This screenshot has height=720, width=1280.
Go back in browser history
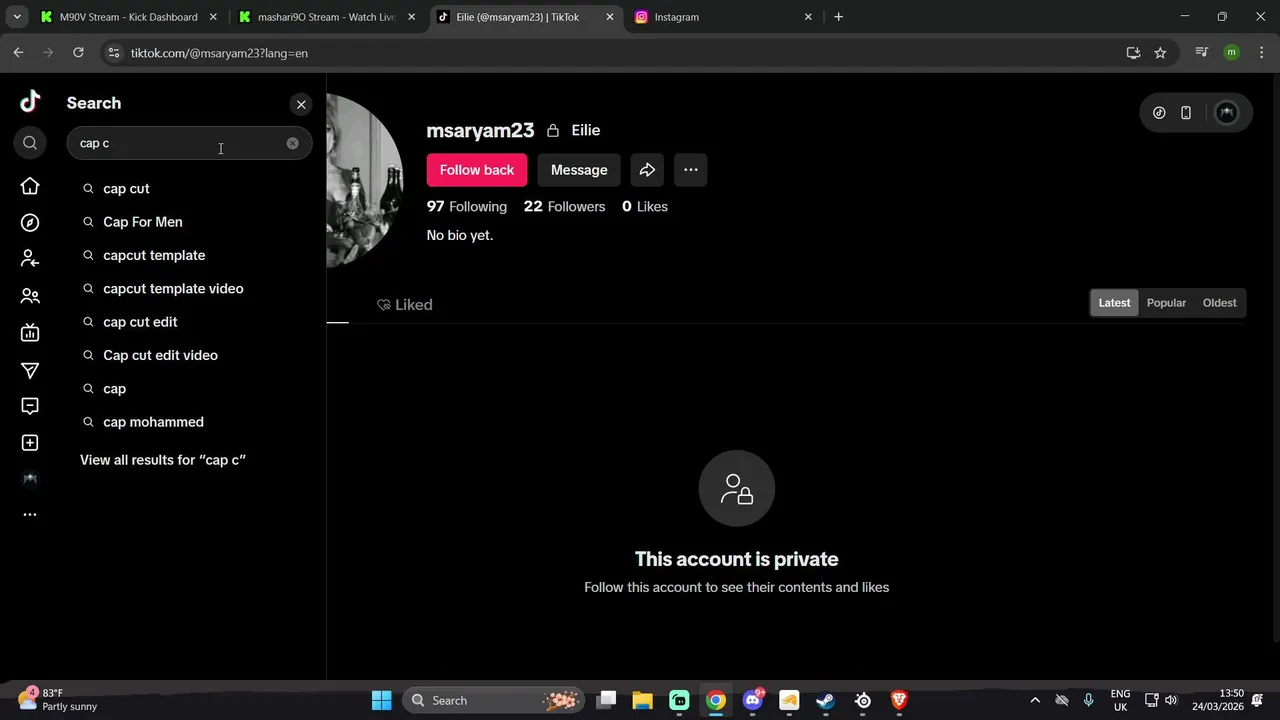point(18,53)
